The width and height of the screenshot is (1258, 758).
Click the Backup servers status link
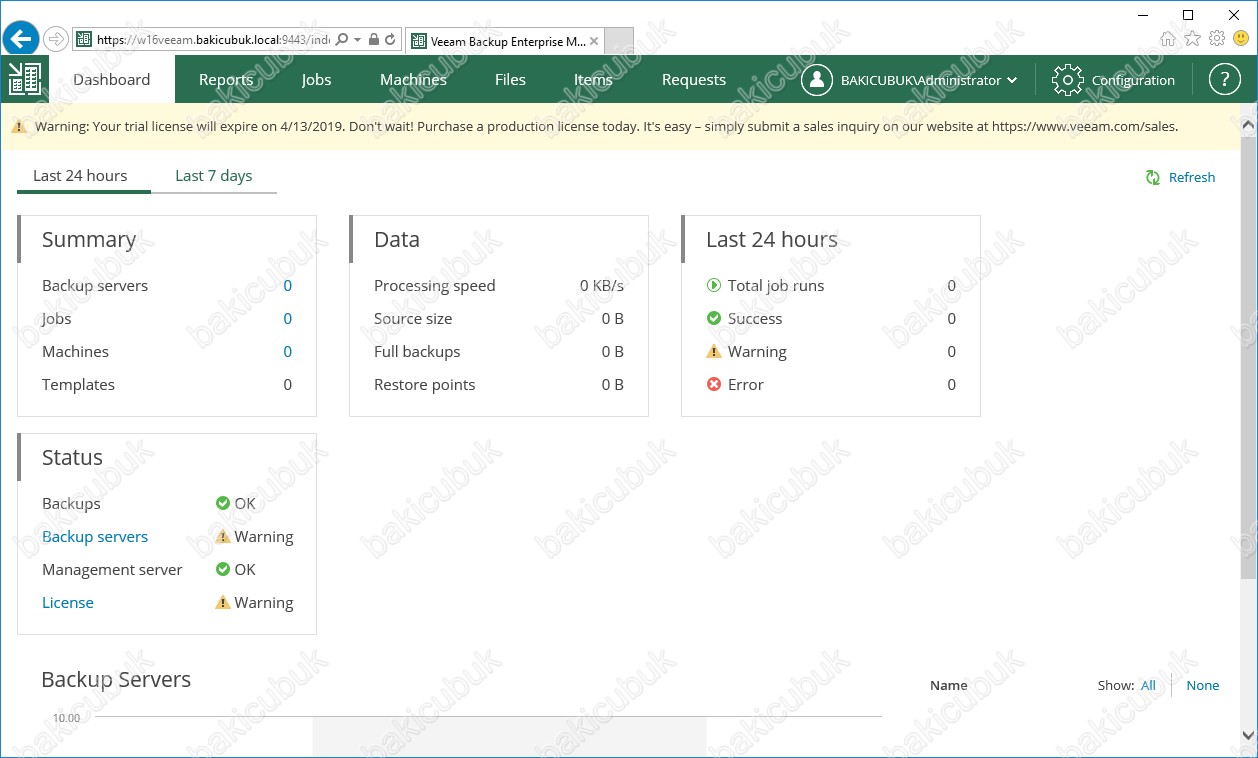pyautogui.click(x=95, y=536)
